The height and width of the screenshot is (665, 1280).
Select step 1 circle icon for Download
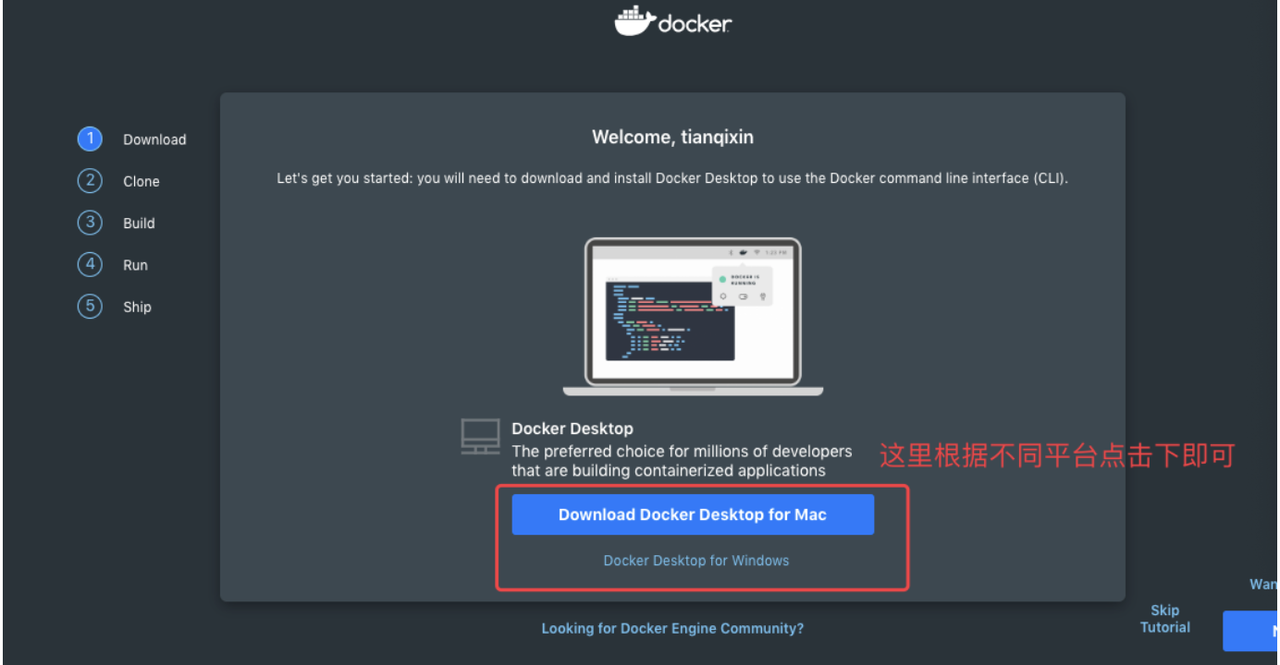pos(90,139)
